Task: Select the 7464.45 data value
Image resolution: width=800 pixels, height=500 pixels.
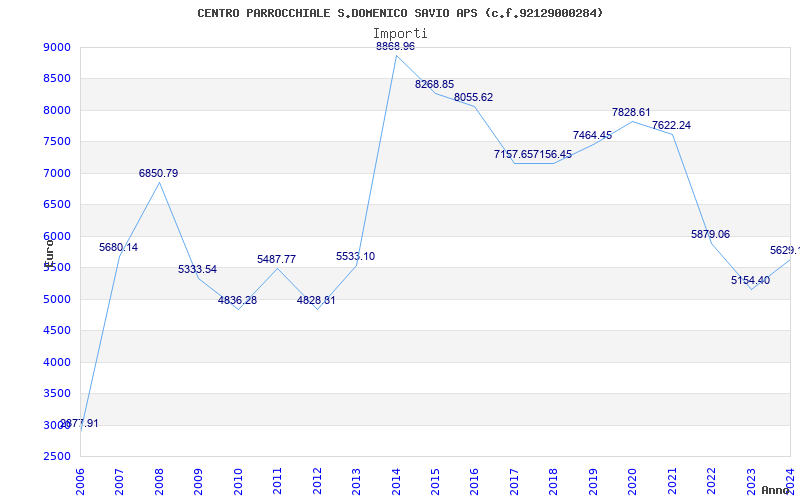Action: [x=592, y=135]
